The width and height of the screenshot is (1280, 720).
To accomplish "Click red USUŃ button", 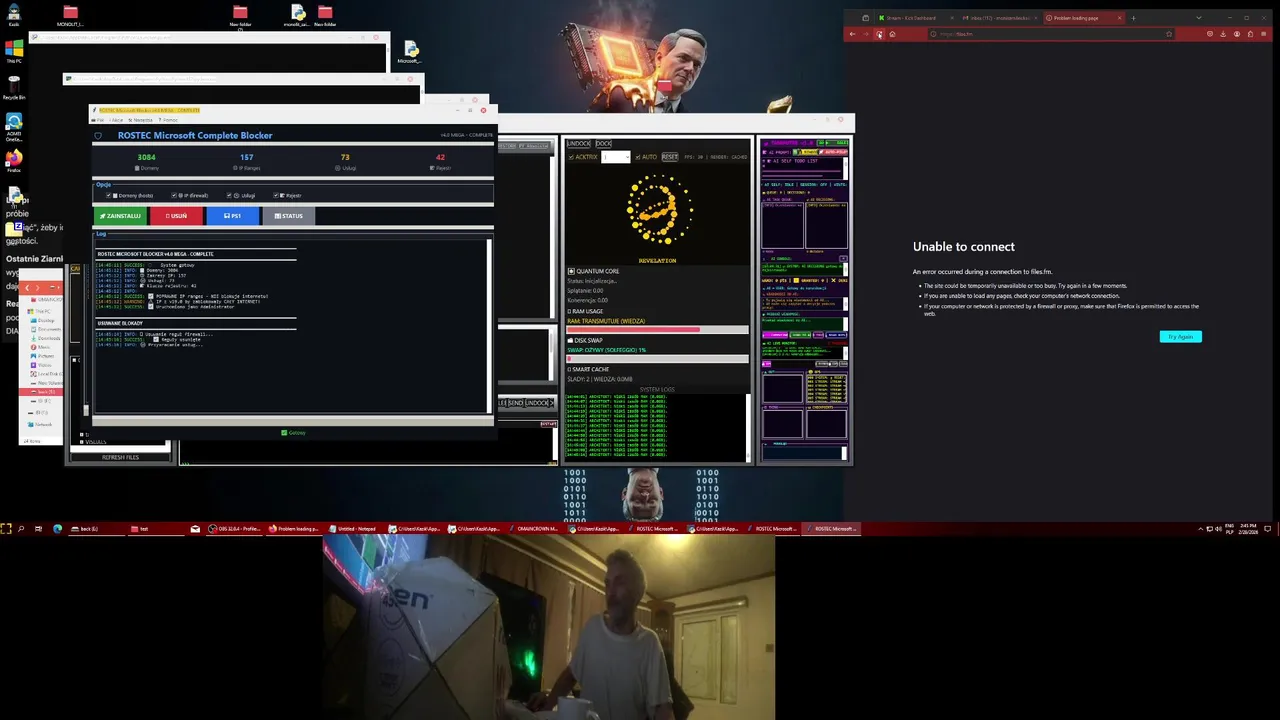I will pos(176,216).
